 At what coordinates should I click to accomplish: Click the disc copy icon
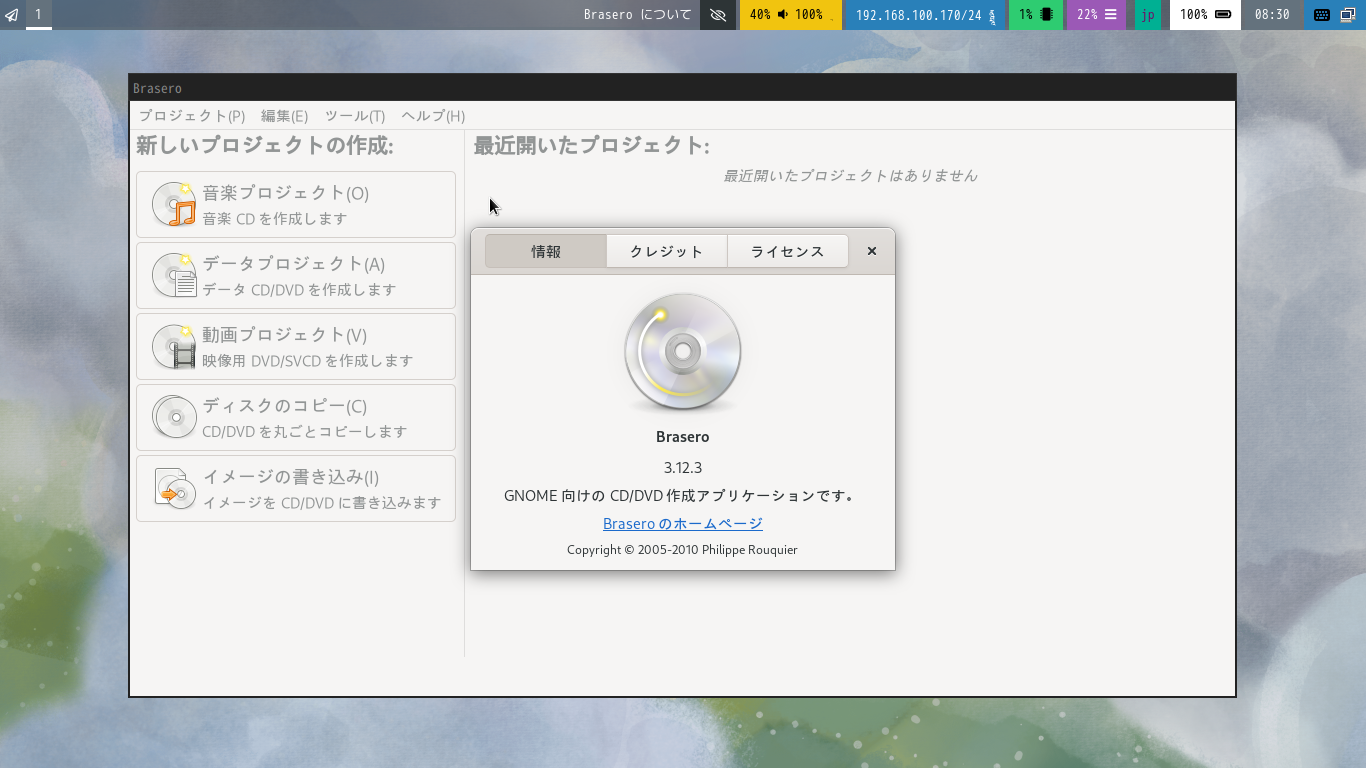coord(174,418)
